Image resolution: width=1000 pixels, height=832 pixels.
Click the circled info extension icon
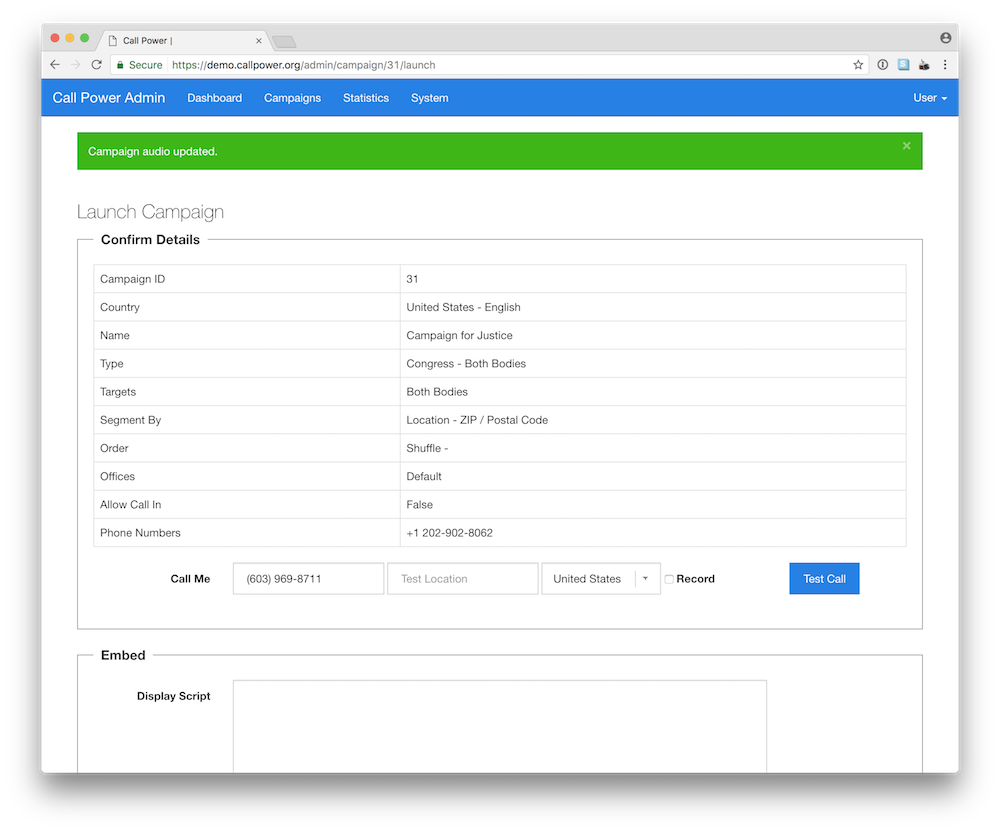[883, 64]
